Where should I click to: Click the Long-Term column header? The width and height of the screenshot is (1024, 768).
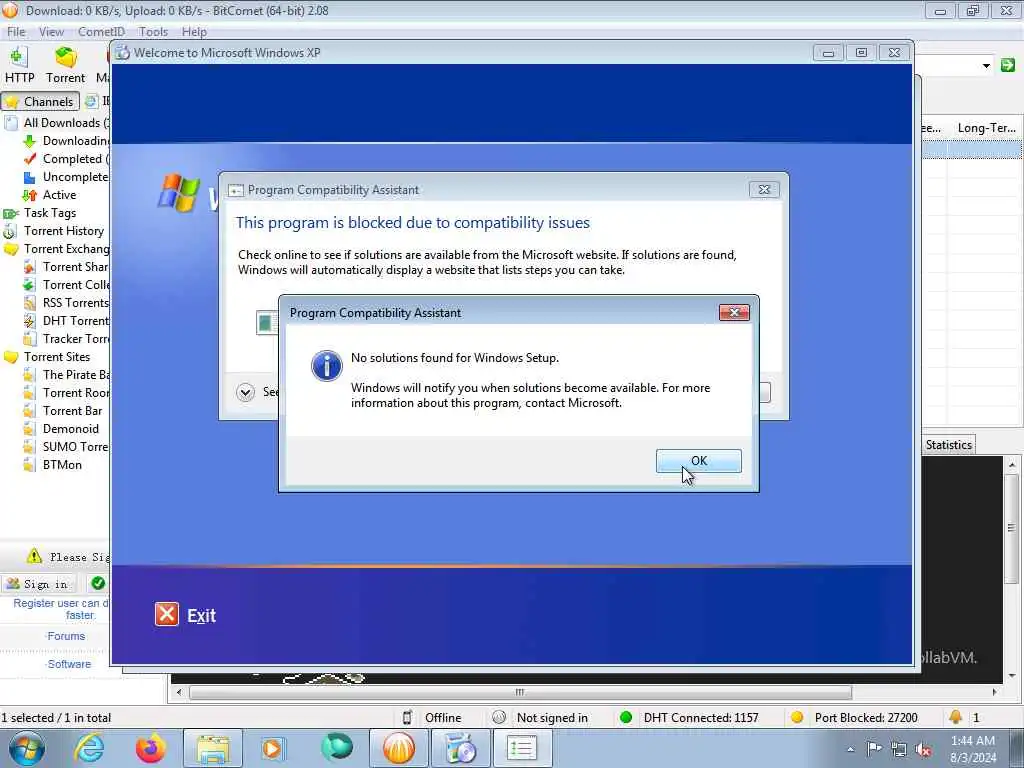pos(986,128)
